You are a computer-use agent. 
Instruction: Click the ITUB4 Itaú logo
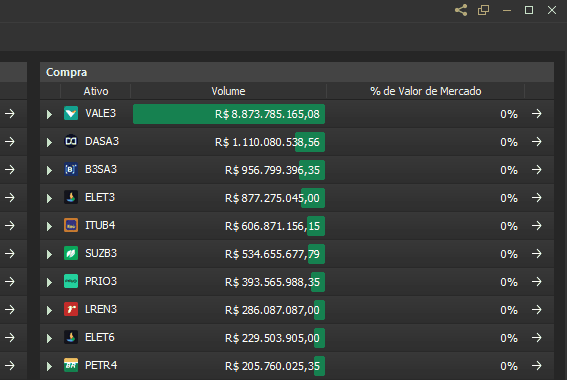(x=71, y=226)
